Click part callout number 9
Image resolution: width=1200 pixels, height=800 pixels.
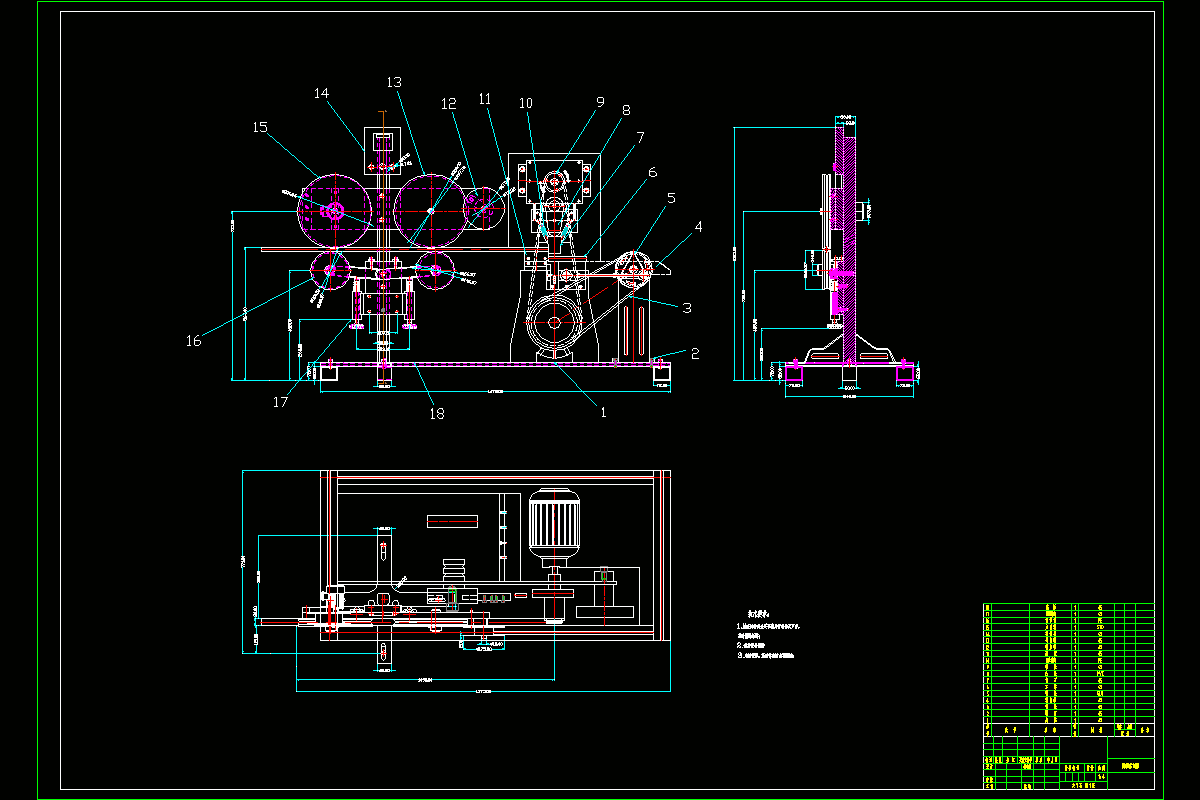(600, 102)
